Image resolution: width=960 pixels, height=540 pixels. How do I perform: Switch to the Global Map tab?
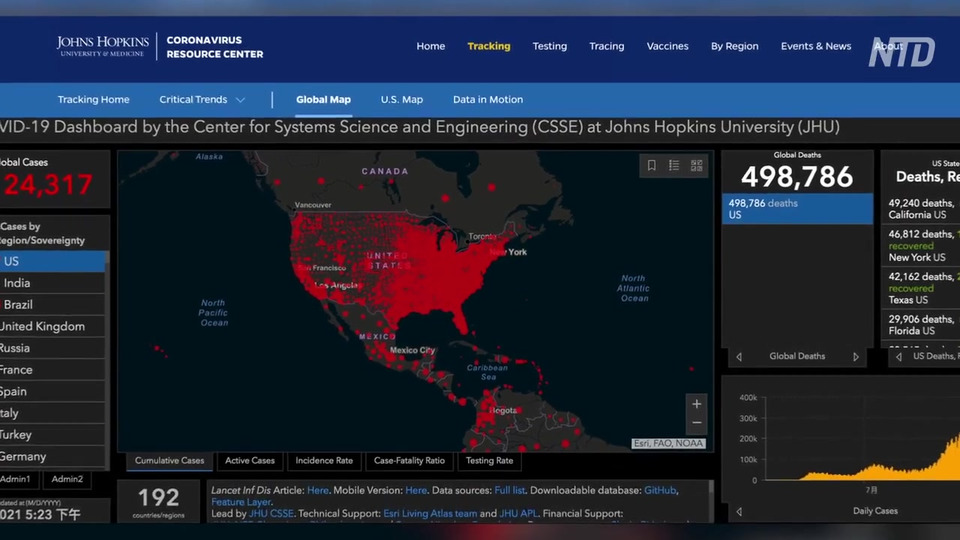click(x=323, y=99)
